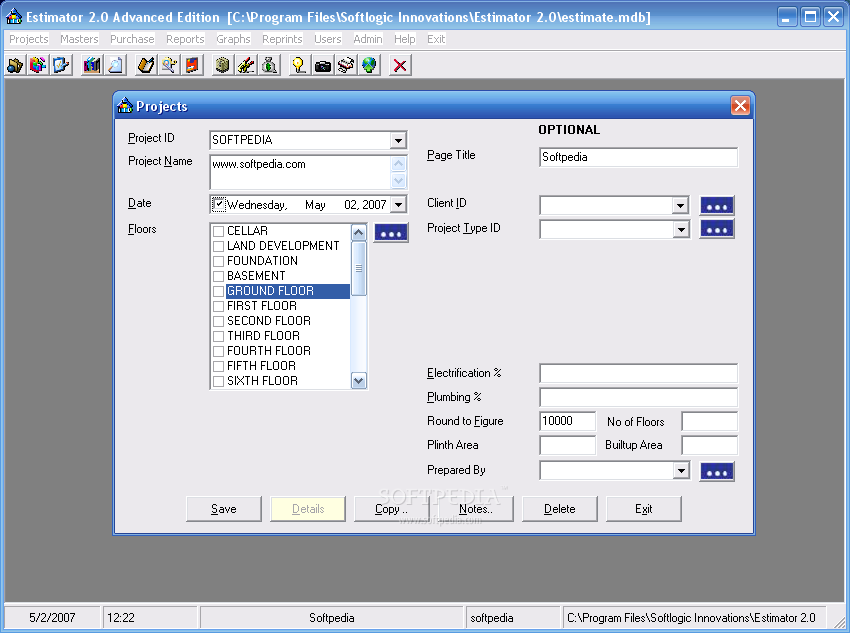Image resolution: width=850 pixels, height=633 pixels.
Task: Click the bookshelf toolbar icon
Action: 92,66
